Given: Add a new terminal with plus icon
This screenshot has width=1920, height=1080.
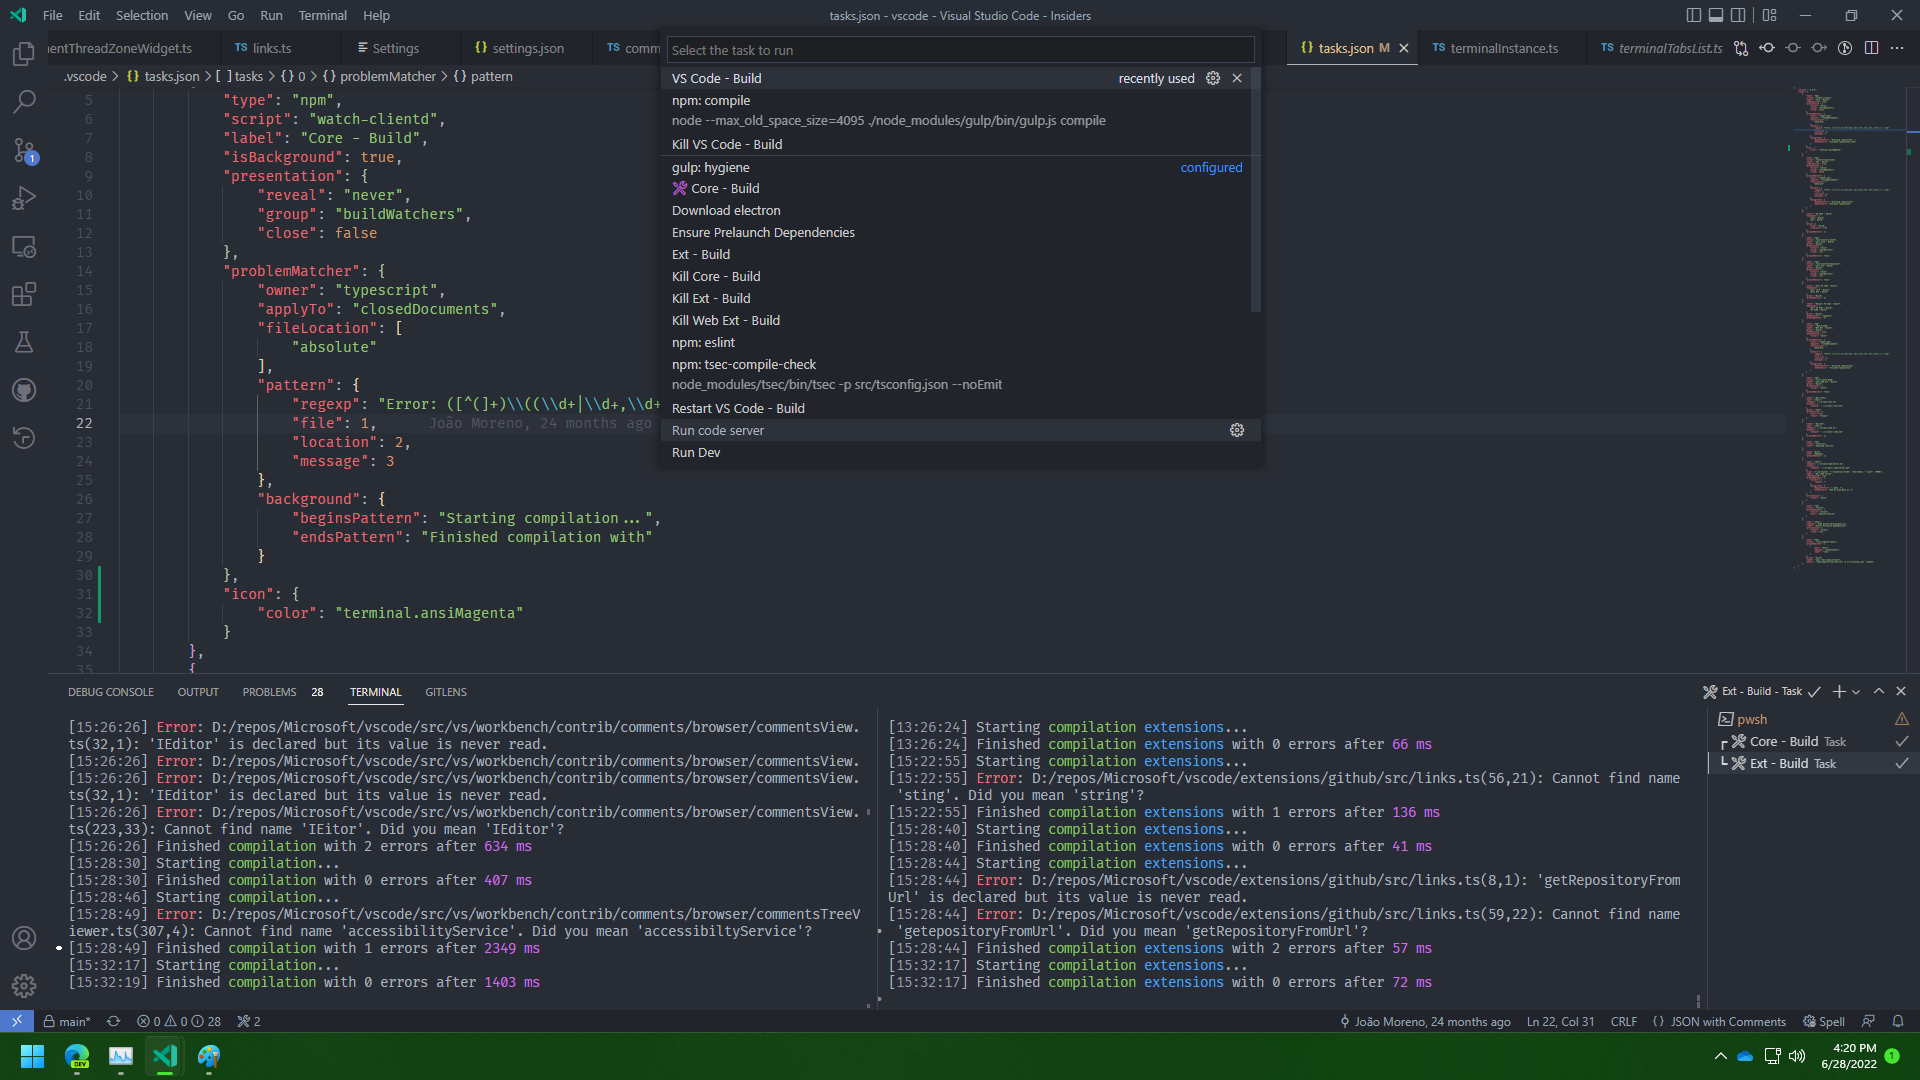Looking at the screenshot, I should tap(1838, 691).
